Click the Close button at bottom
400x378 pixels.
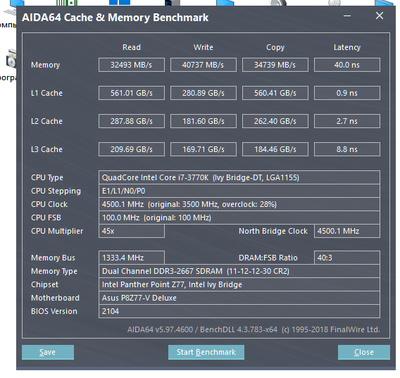click(364, 352)
